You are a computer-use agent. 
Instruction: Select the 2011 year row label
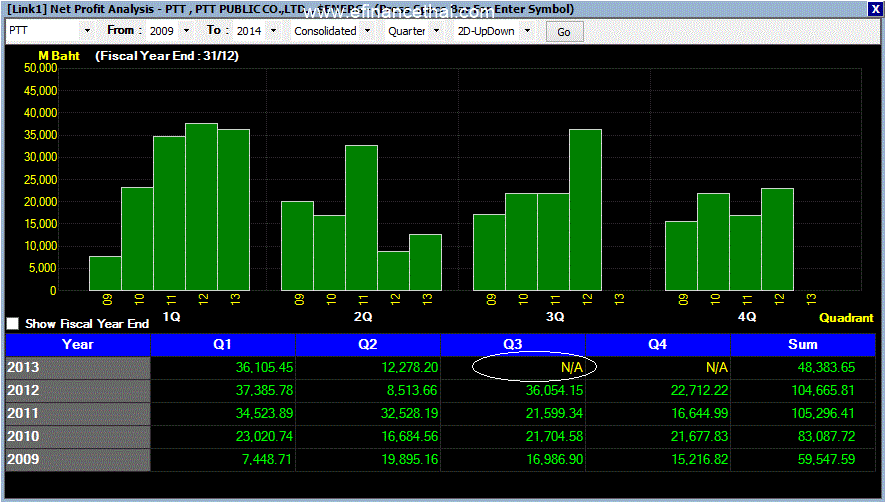[78, 414]
